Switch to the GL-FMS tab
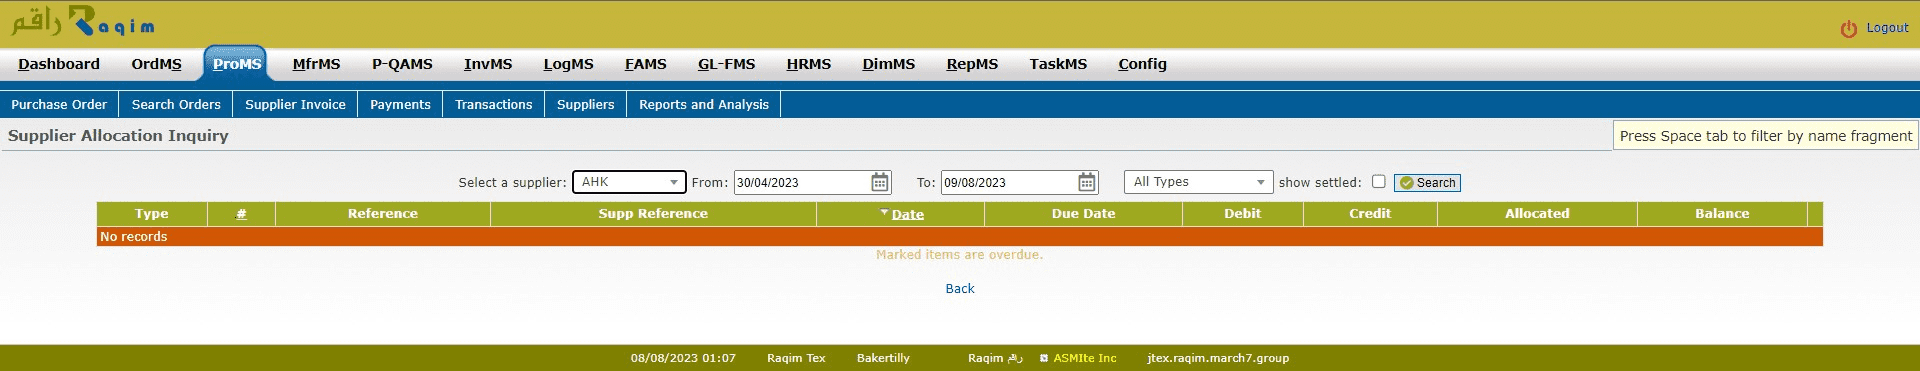This screenshot has width=1920, height=371. (726, 64)
